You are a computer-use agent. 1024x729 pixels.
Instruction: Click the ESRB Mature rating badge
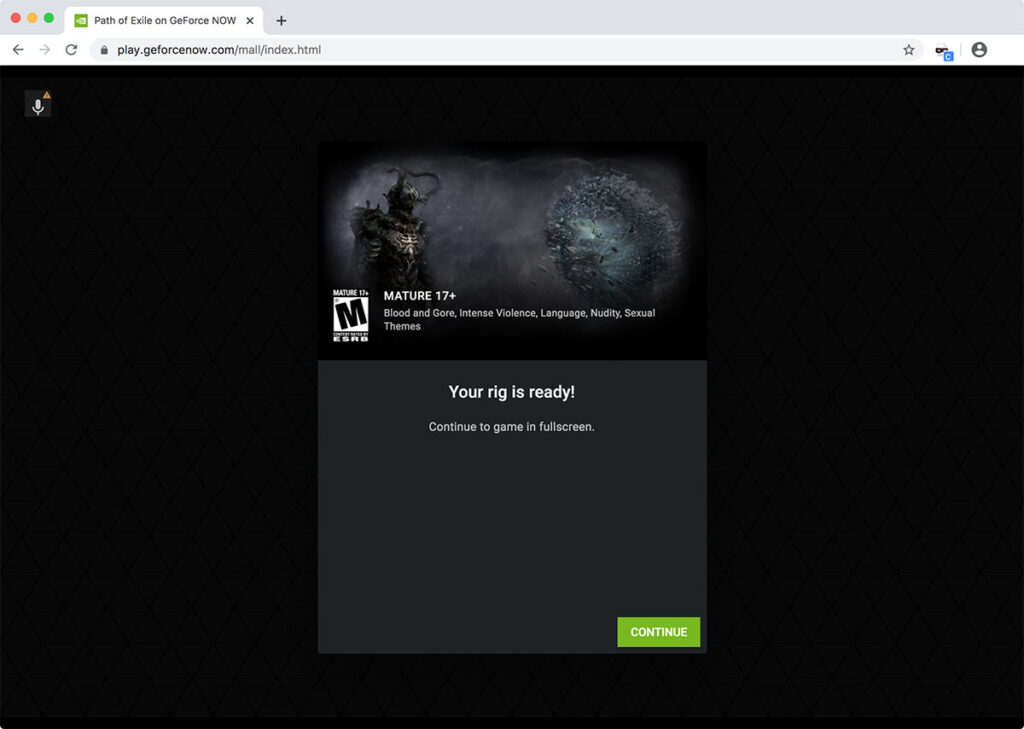(x=351, y=316)
